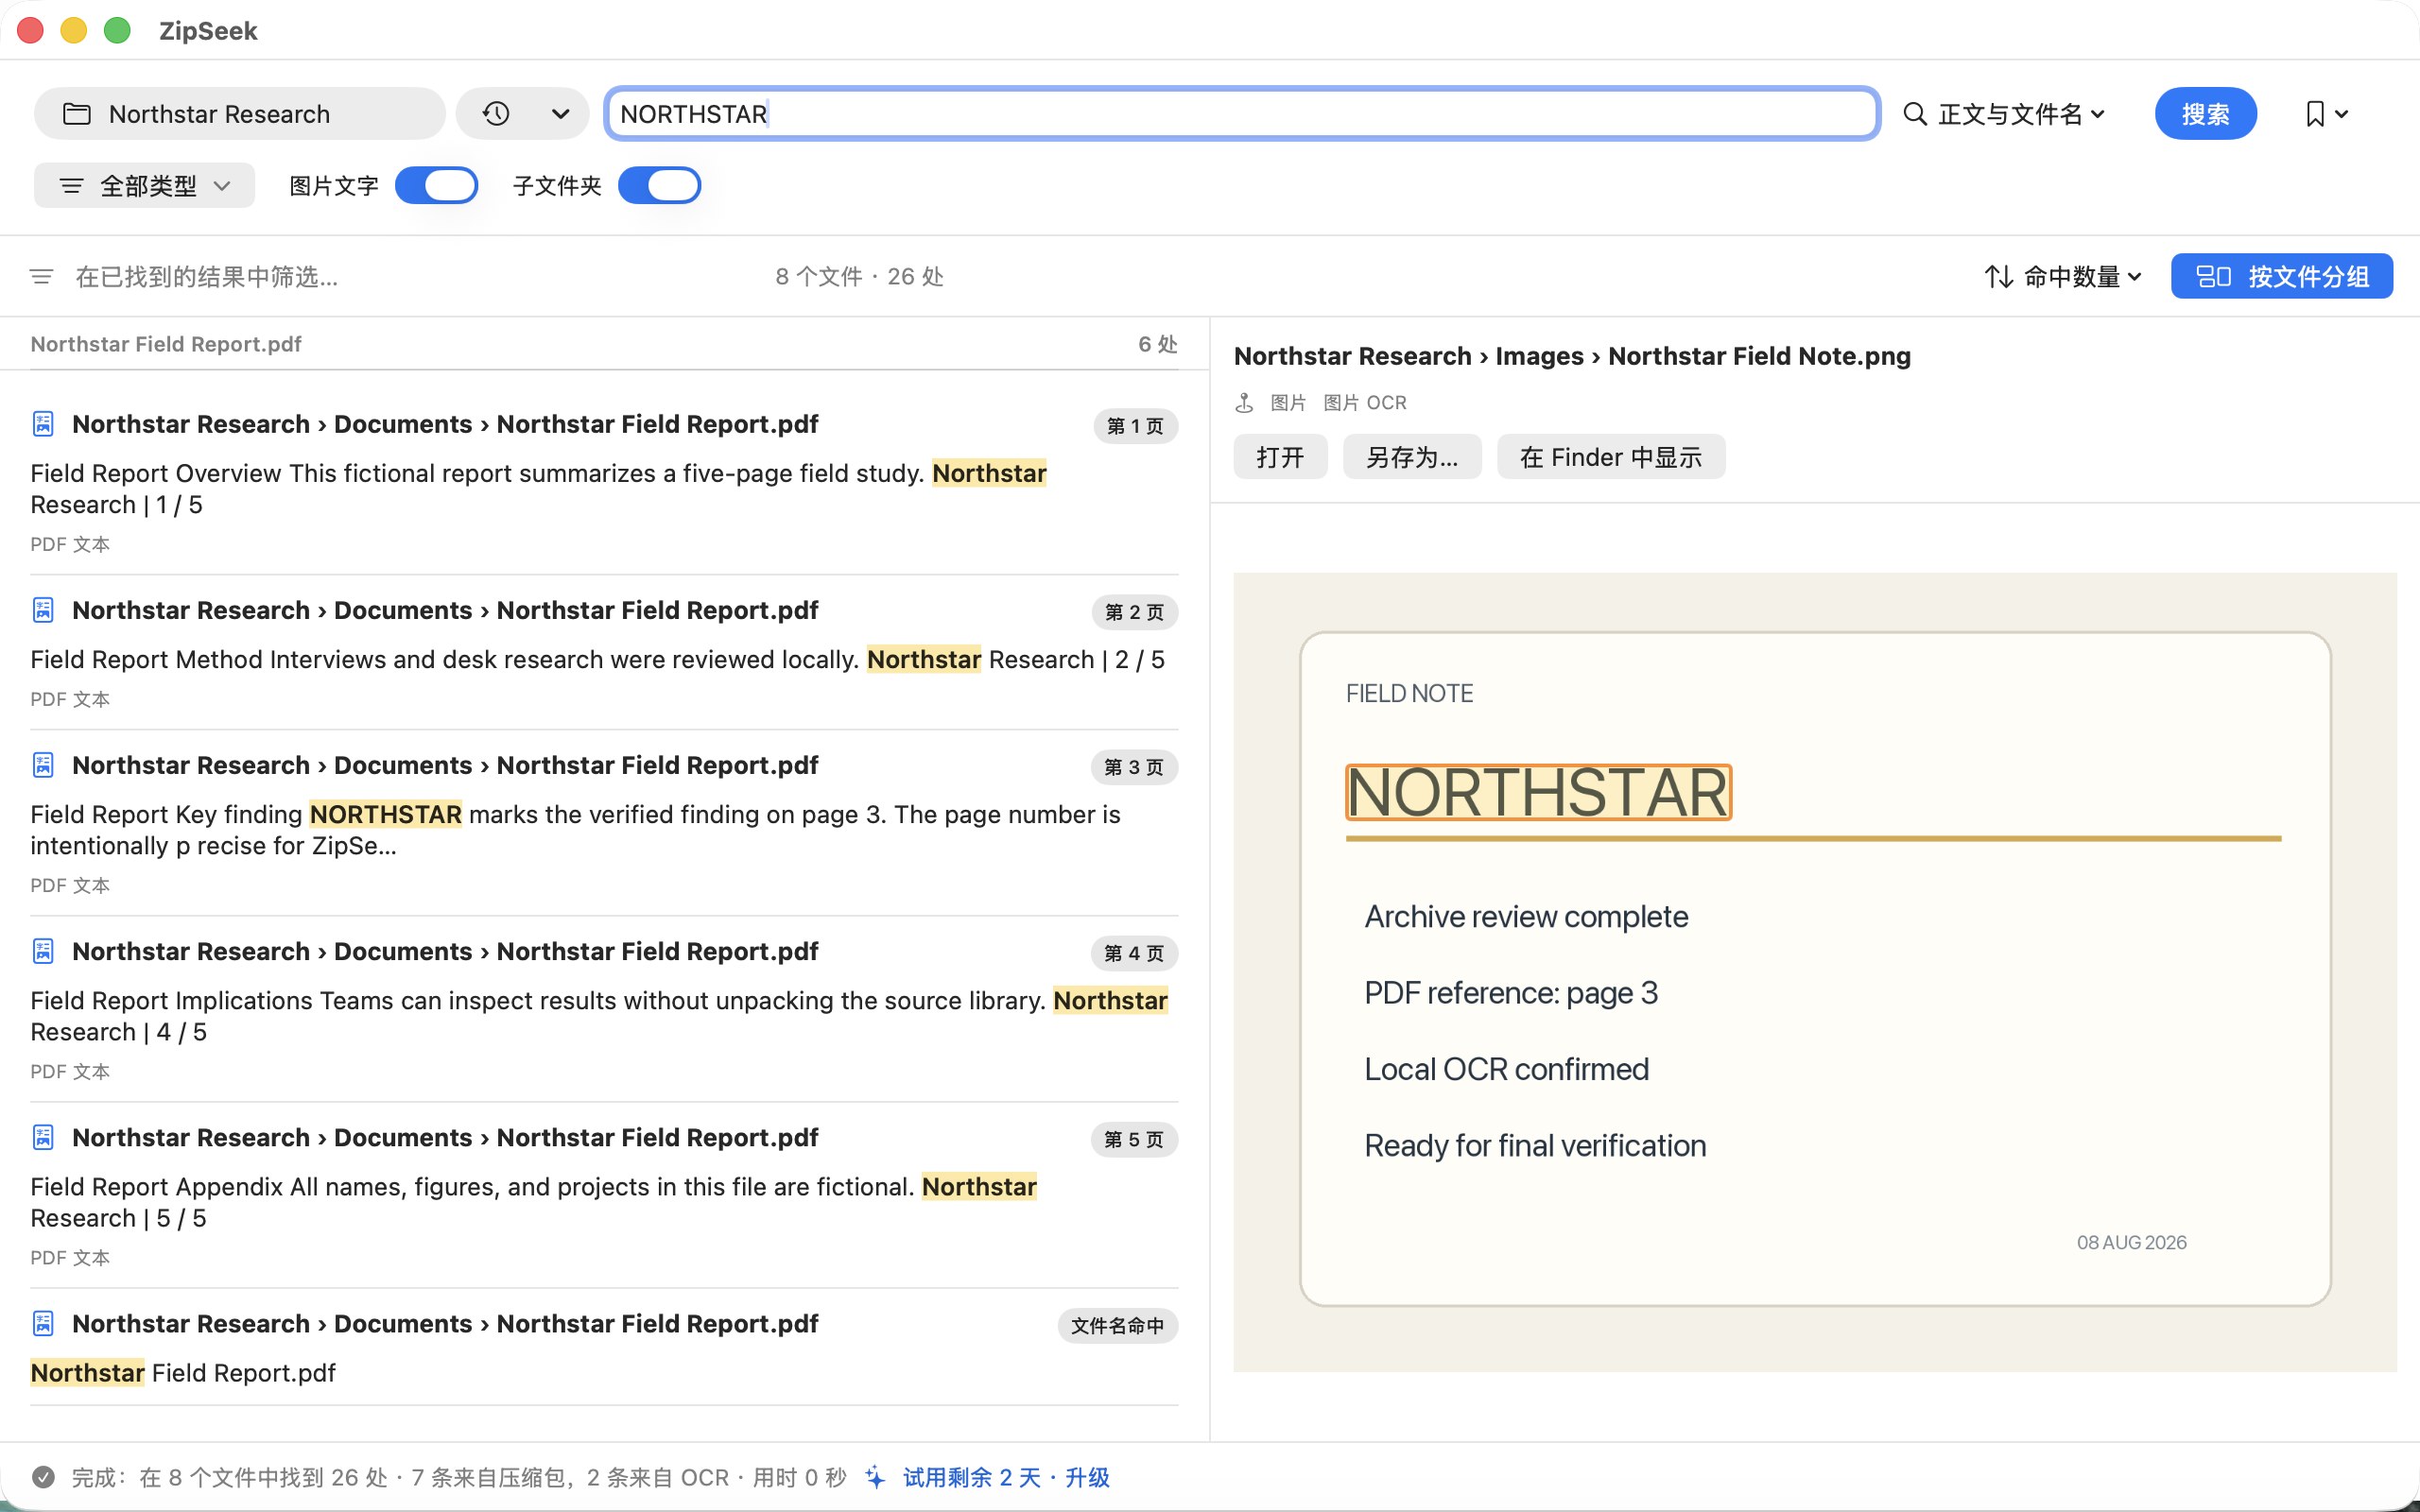This screenshot has height=1512, width=2420.
Task: Select the 'Field Report Implications' result snippet
Action: point(599,1016)
